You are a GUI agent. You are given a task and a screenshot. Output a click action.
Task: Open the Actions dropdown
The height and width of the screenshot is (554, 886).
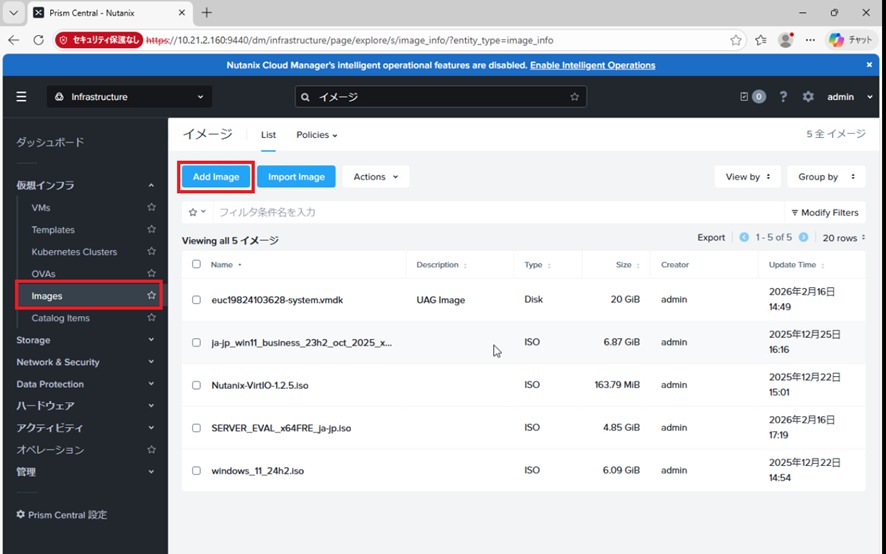[376, 176]
